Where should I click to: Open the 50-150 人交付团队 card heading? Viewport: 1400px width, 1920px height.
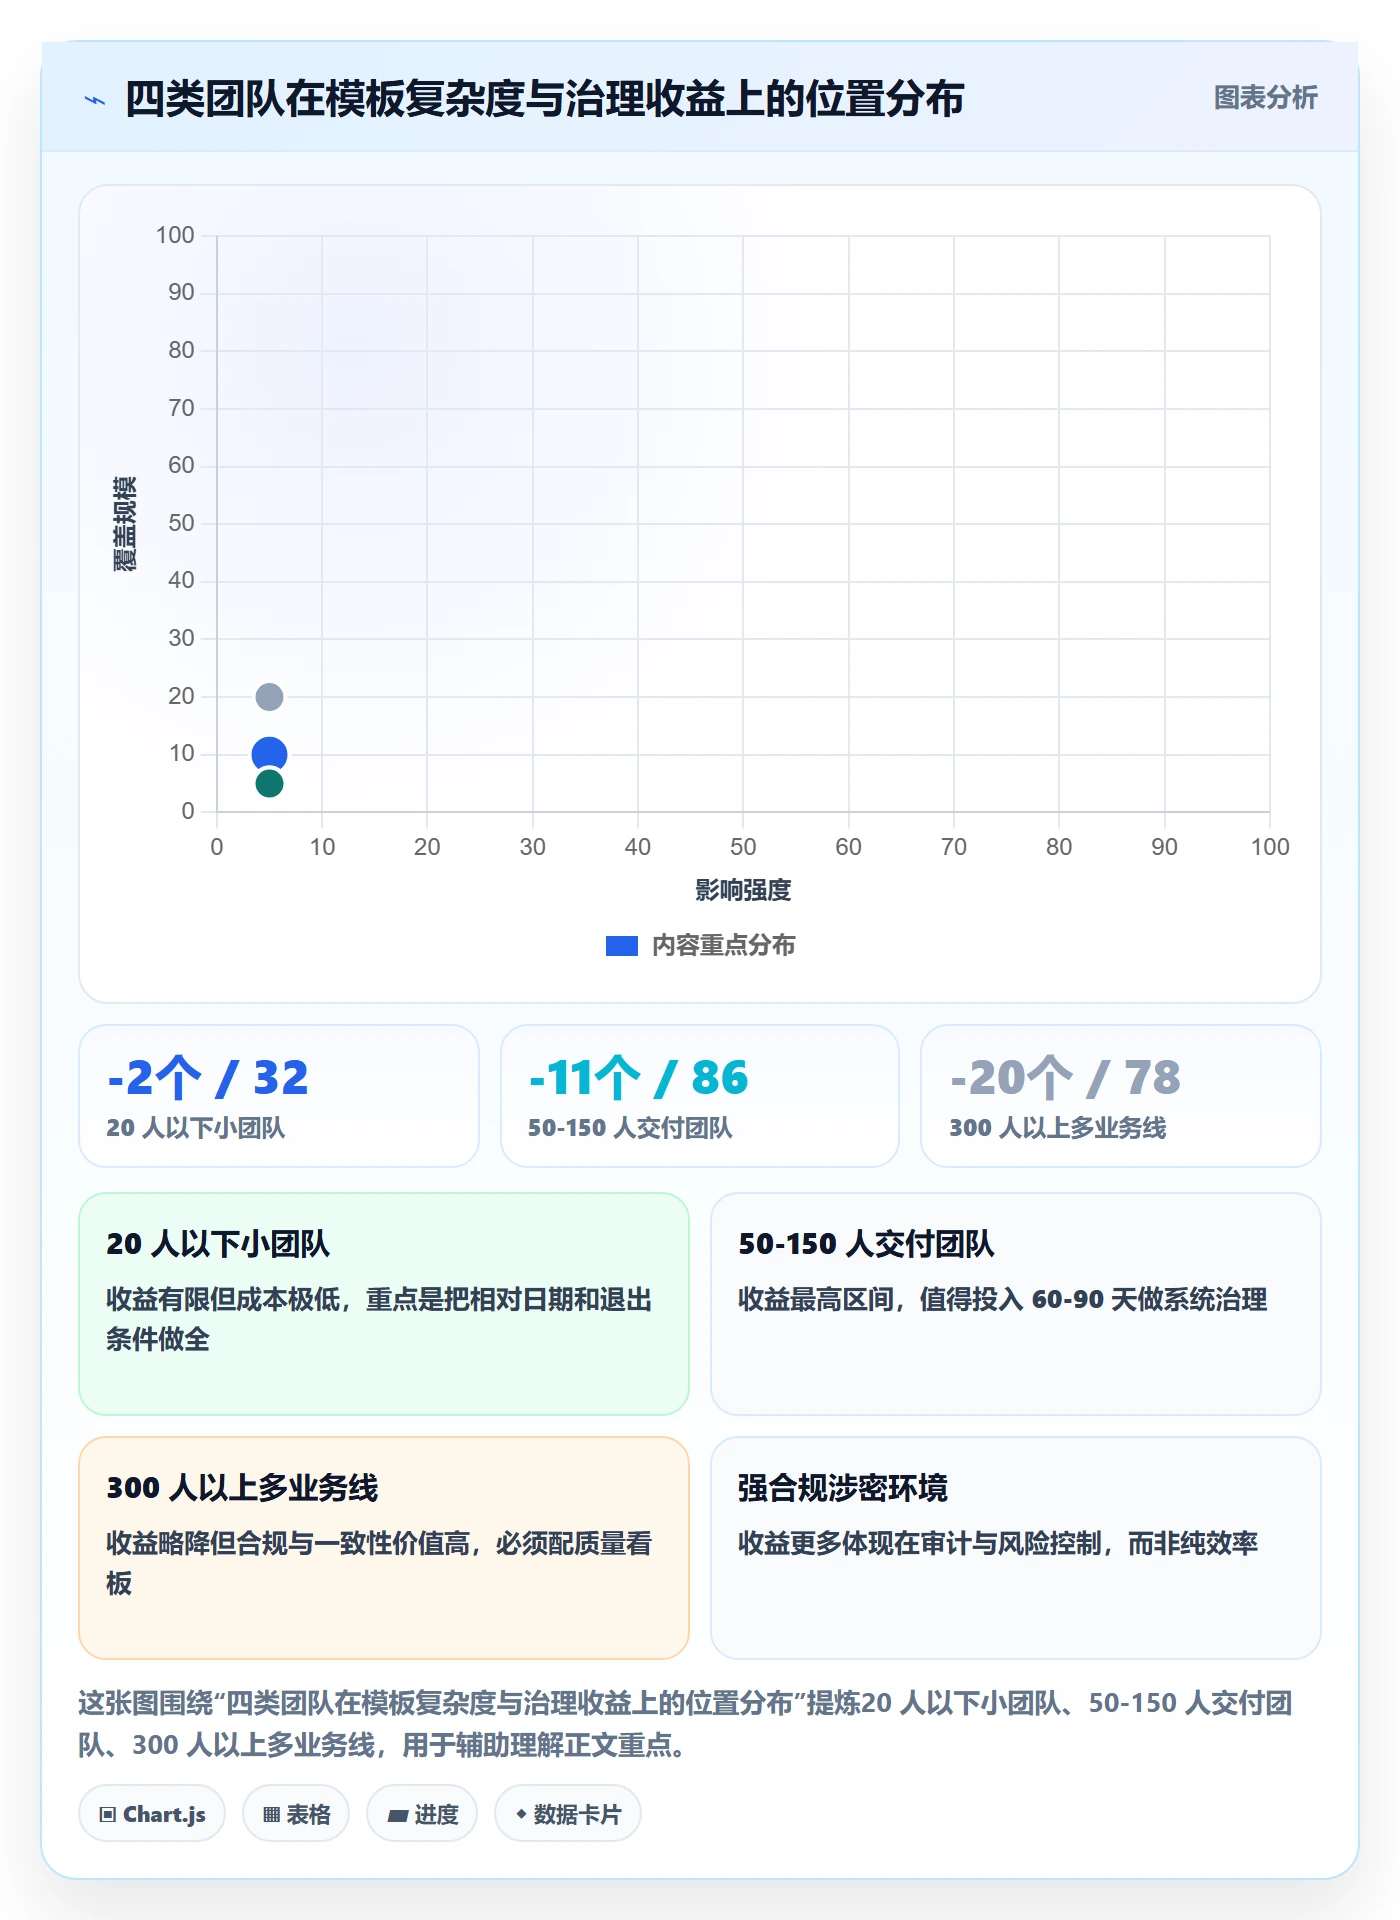coord(866,1244)
